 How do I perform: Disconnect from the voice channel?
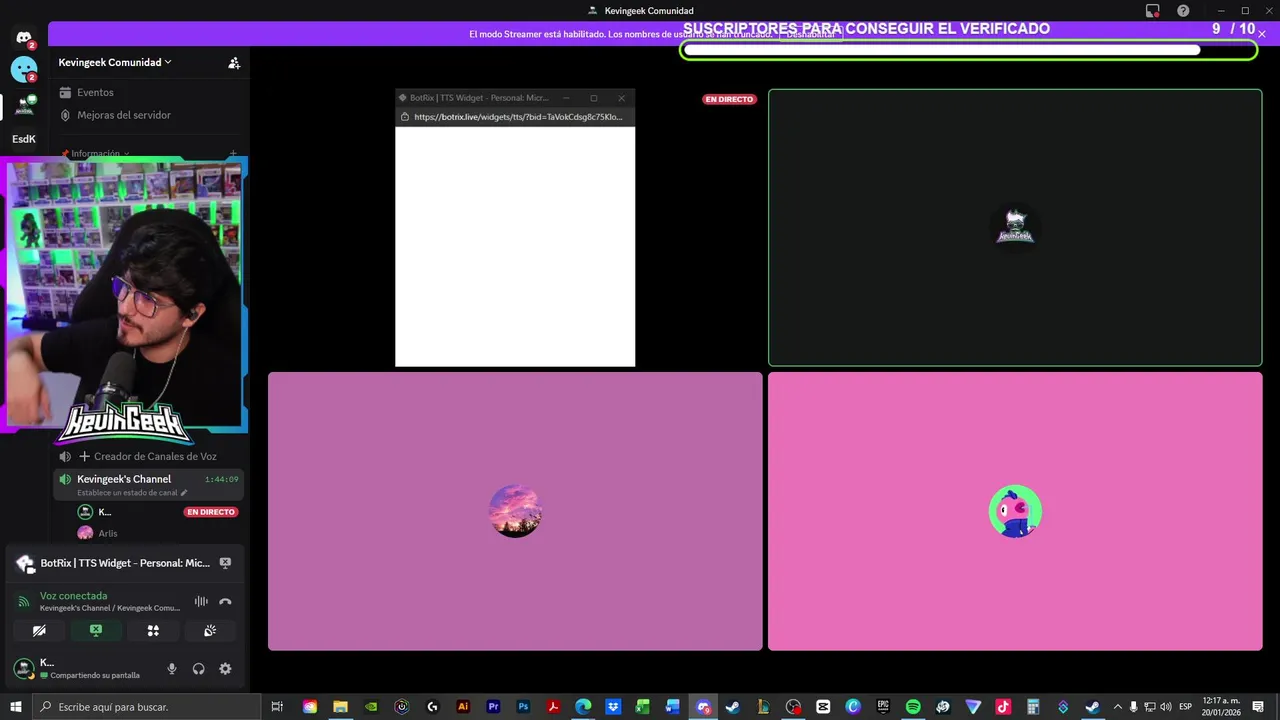point(225,601)
